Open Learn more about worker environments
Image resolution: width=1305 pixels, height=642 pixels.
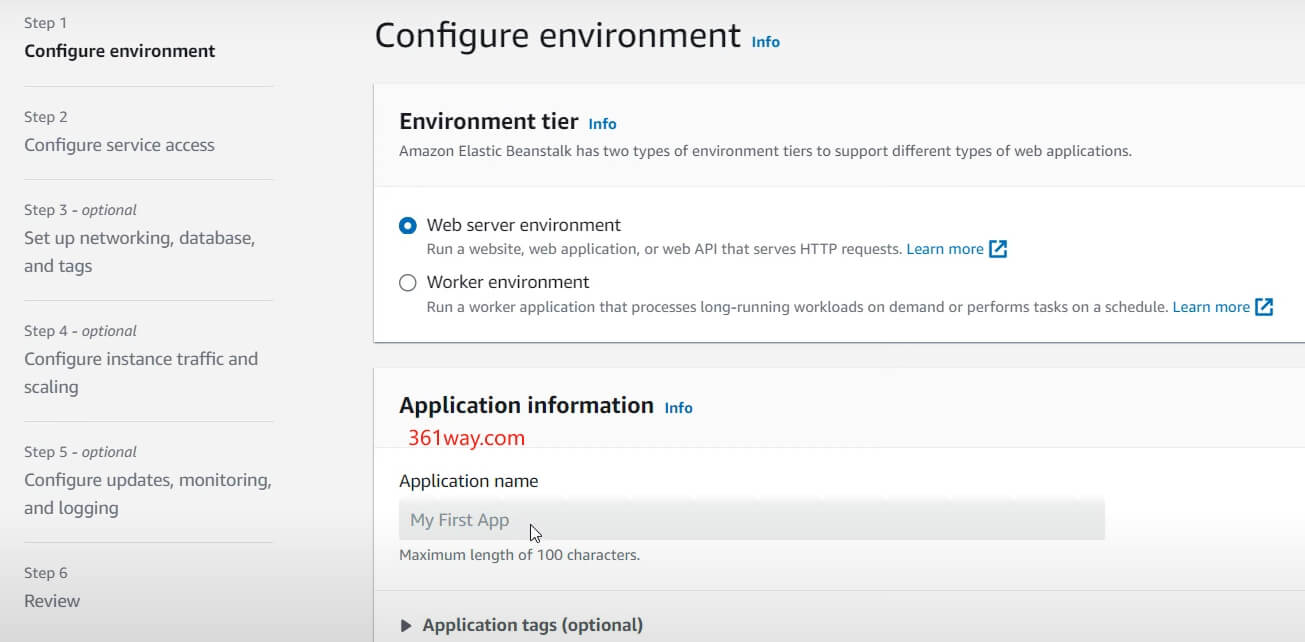click(1211, 306)
